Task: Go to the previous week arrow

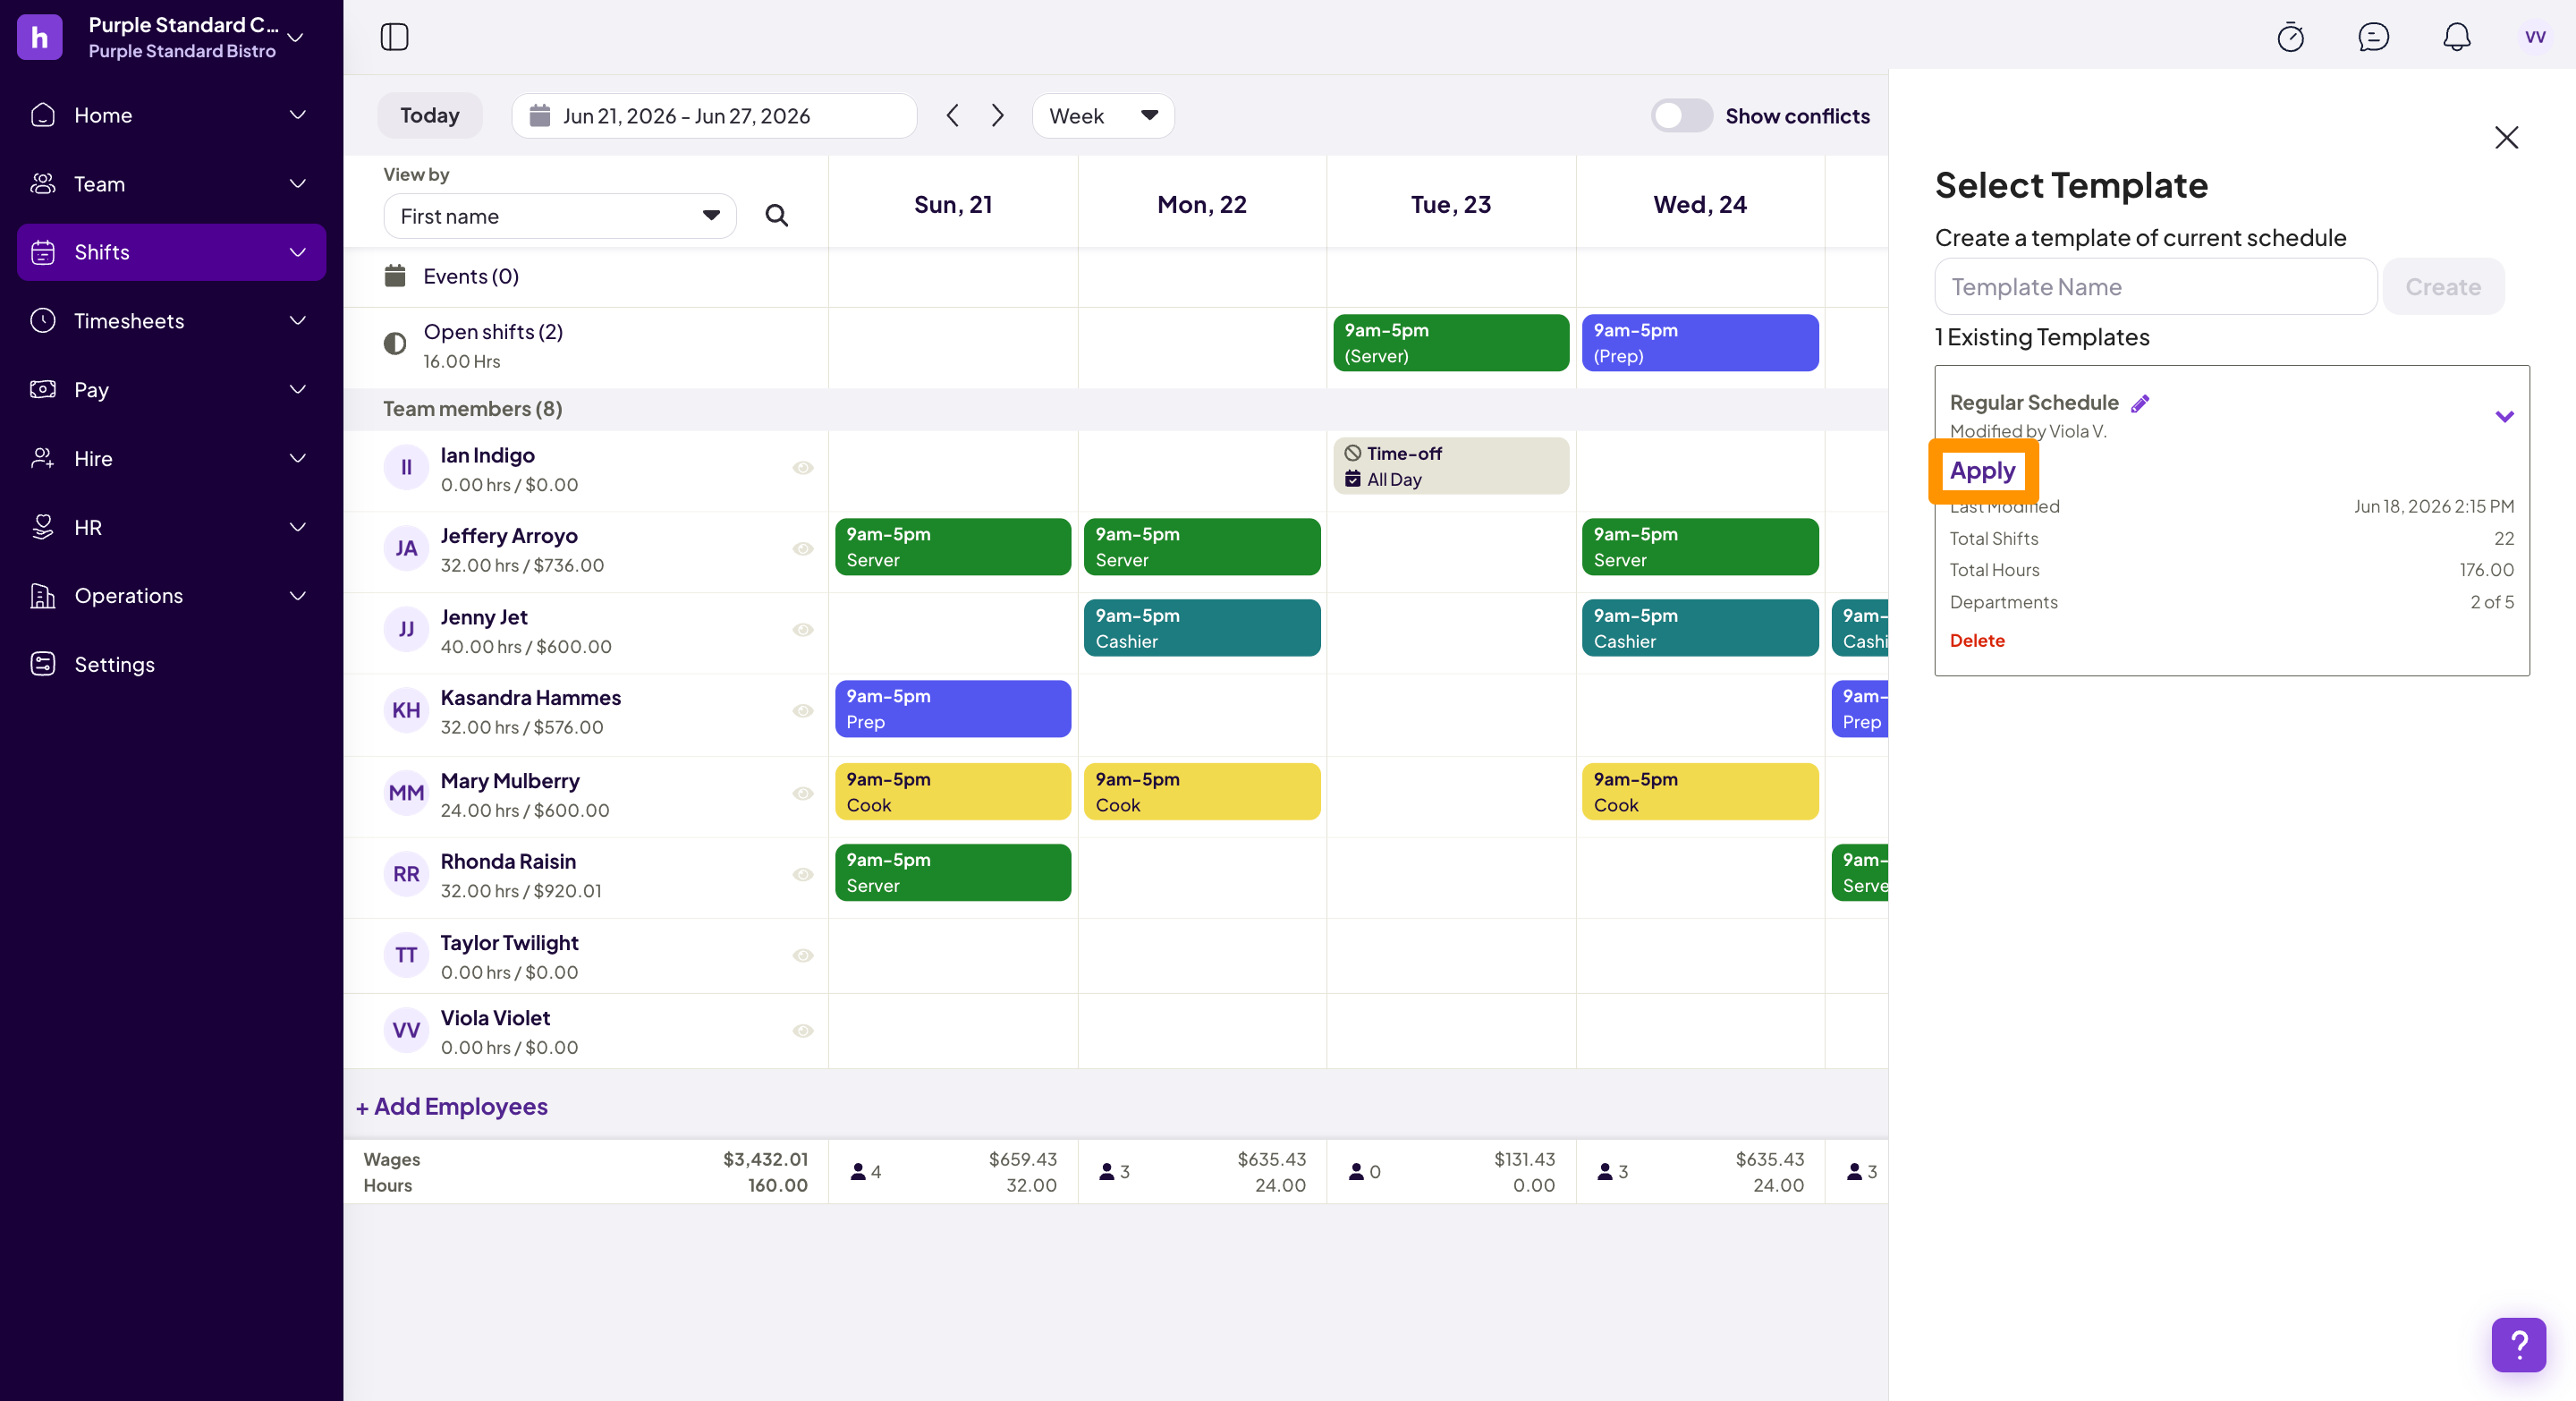Action: tap(952, 116)
